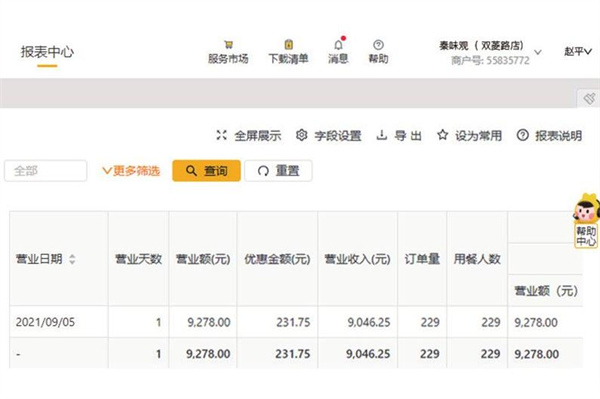
Task: Click 导出 link
Action: point(399,135)
